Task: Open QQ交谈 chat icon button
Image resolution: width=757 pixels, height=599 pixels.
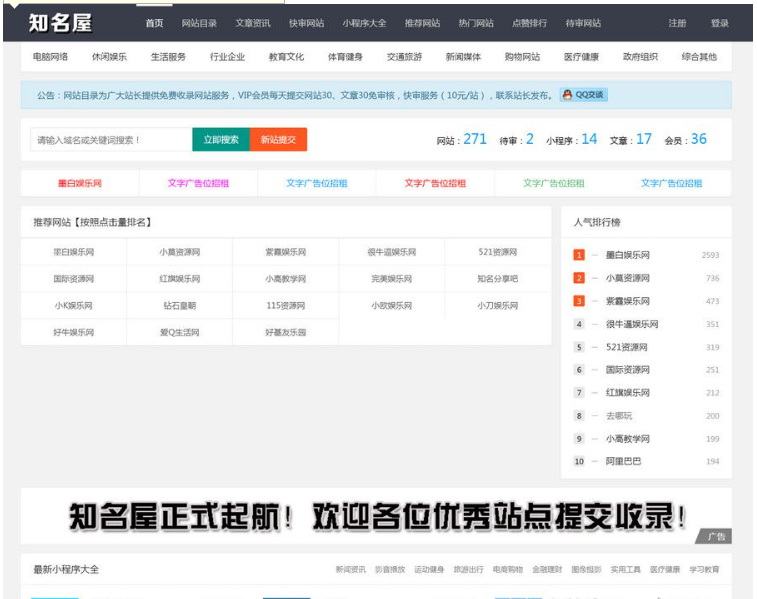Action: [584, 95]
